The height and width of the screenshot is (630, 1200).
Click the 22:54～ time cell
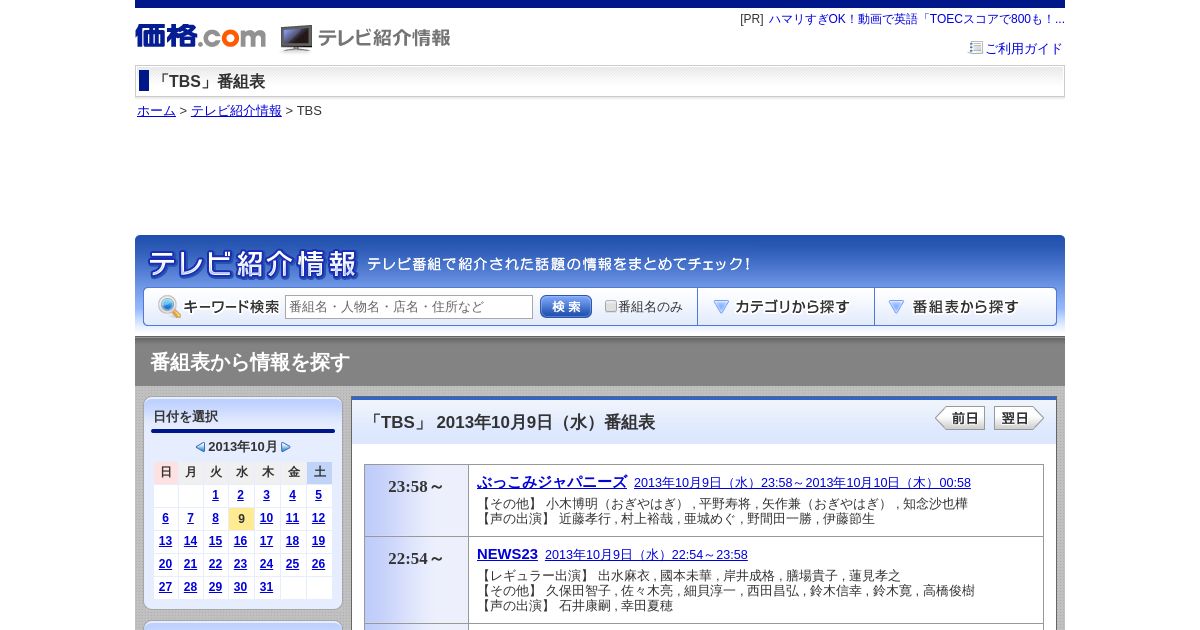click(x=416, y=580)
